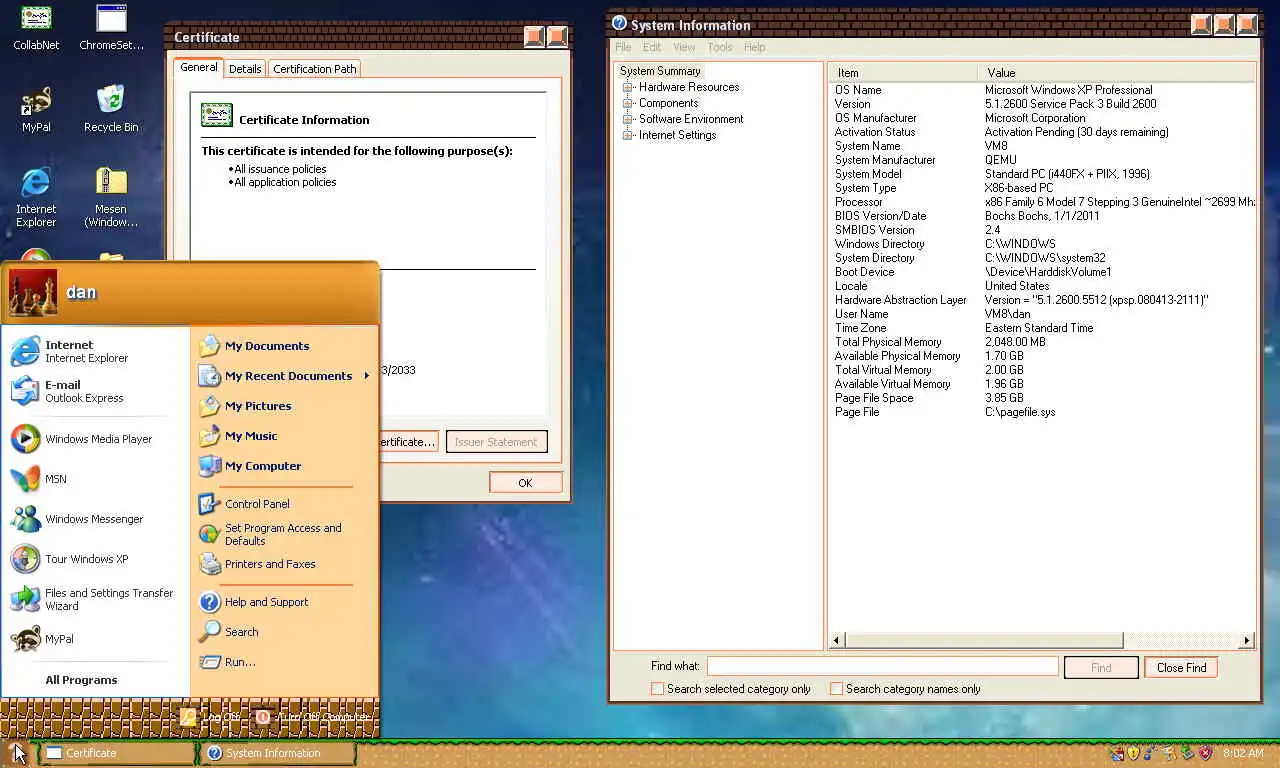Click inside the Find what field
The image size is (1280, 768).
(882, 666)
